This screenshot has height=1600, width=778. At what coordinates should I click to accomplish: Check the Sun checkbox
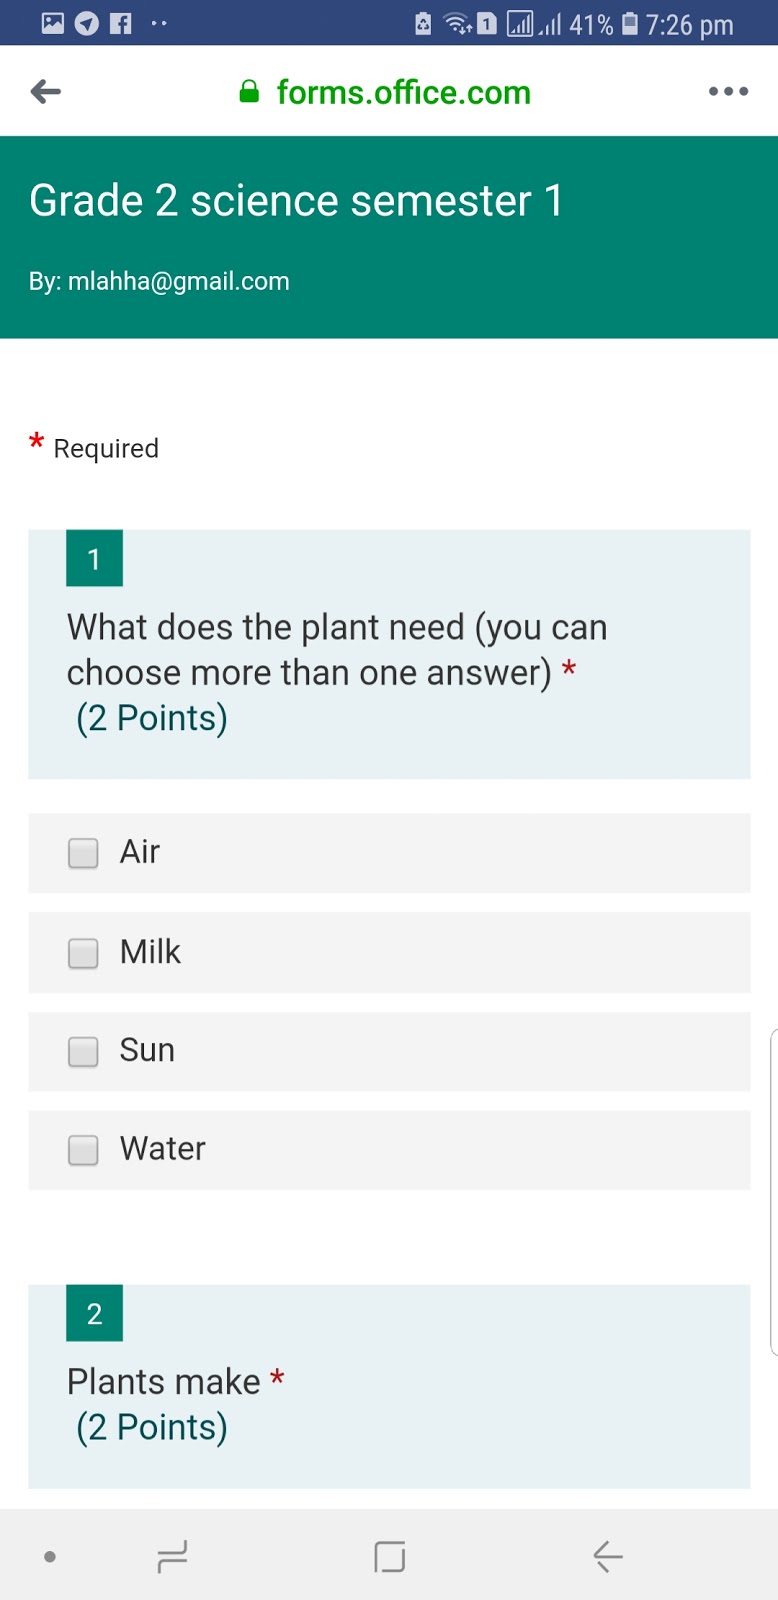[83, 1051]
